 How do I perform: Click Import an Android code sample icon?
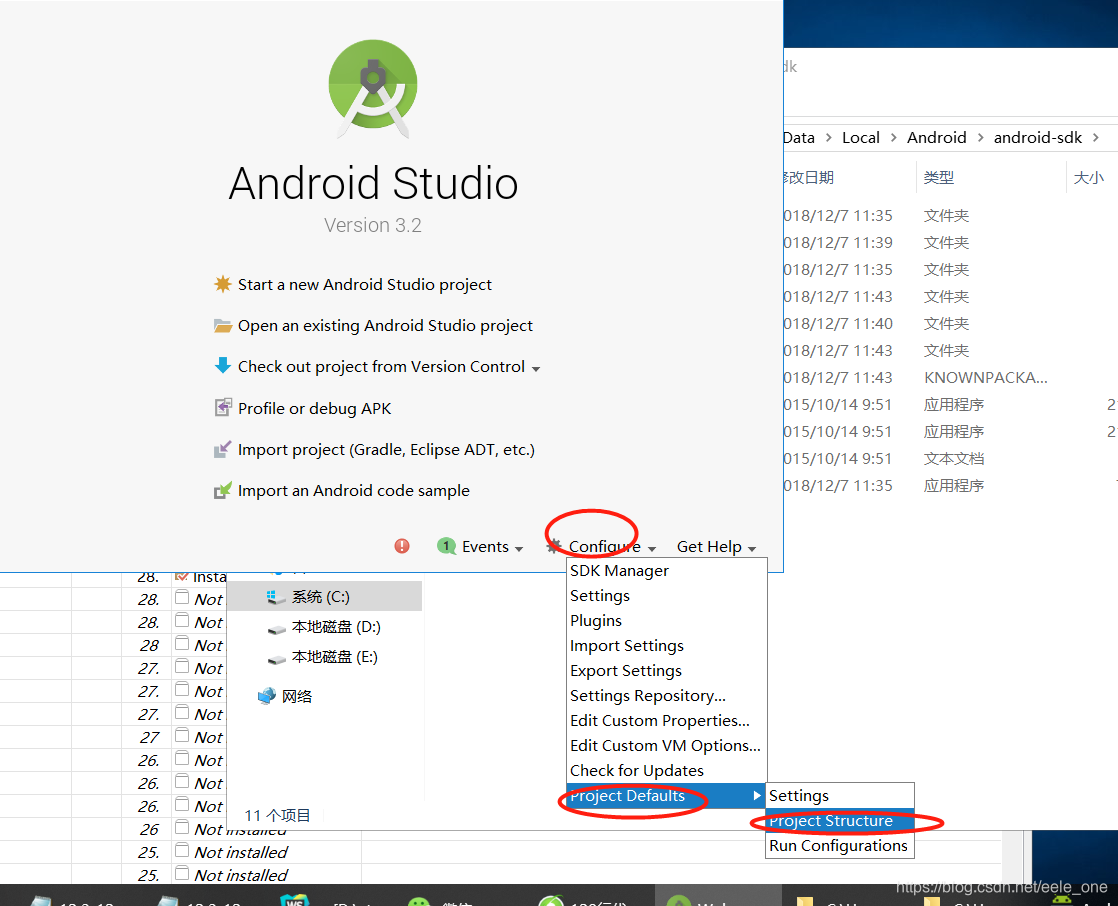(223, 490)
